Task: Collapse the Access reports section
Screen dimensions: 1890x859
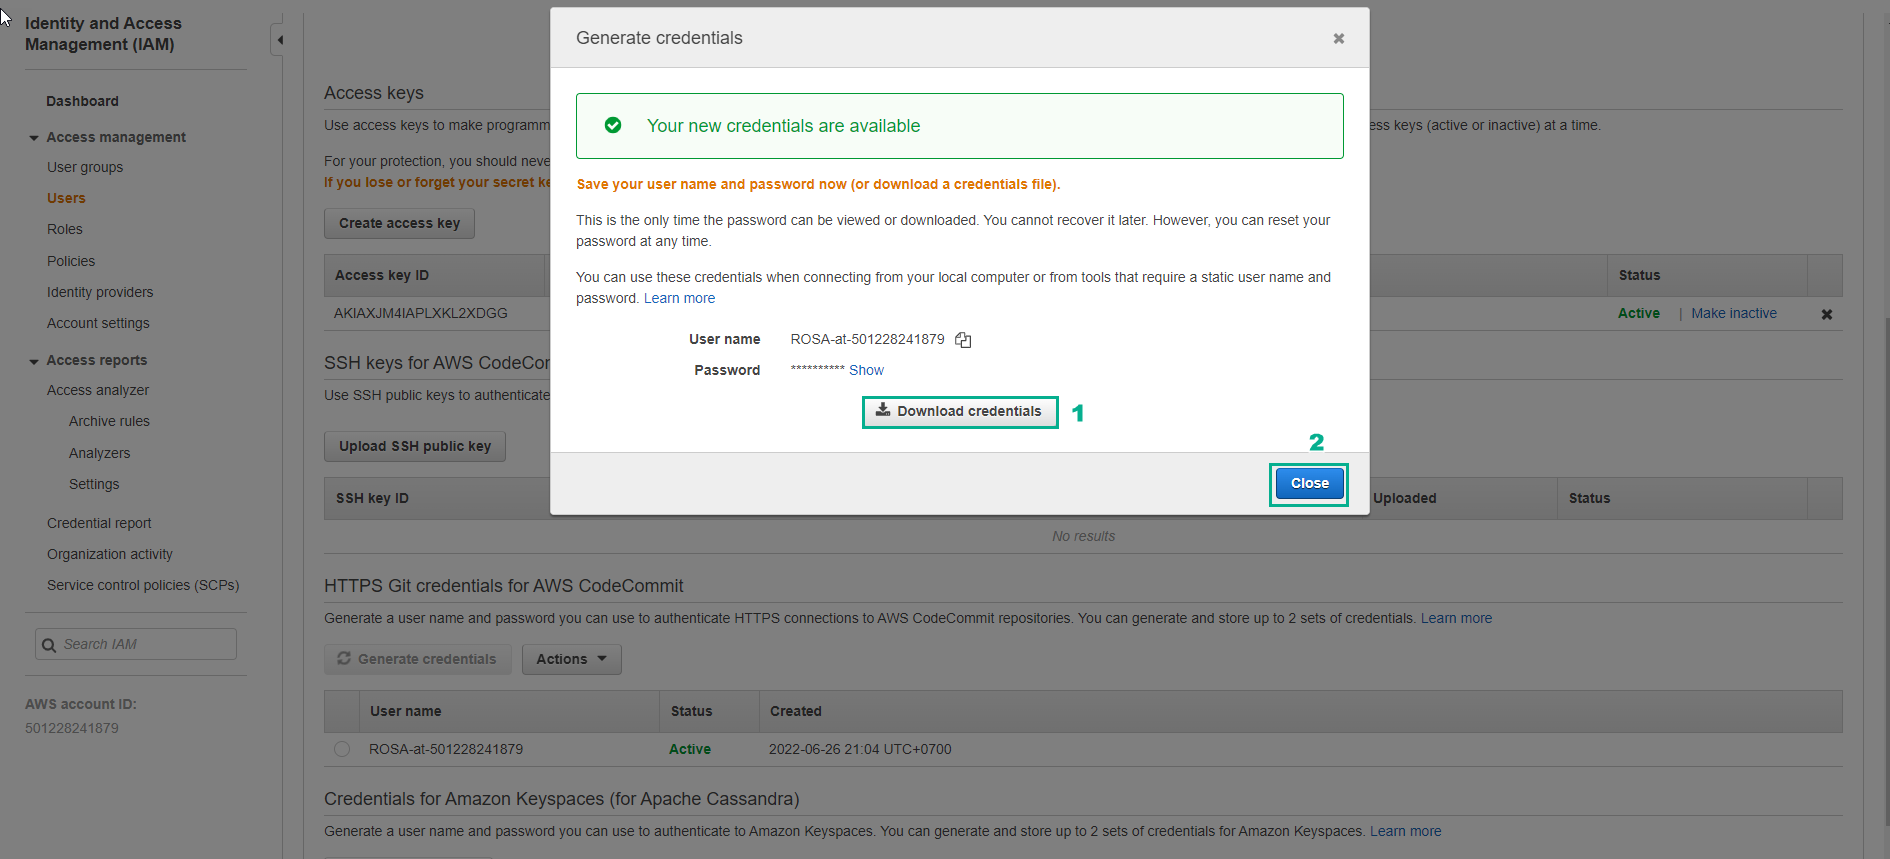Action: (34, 361)
